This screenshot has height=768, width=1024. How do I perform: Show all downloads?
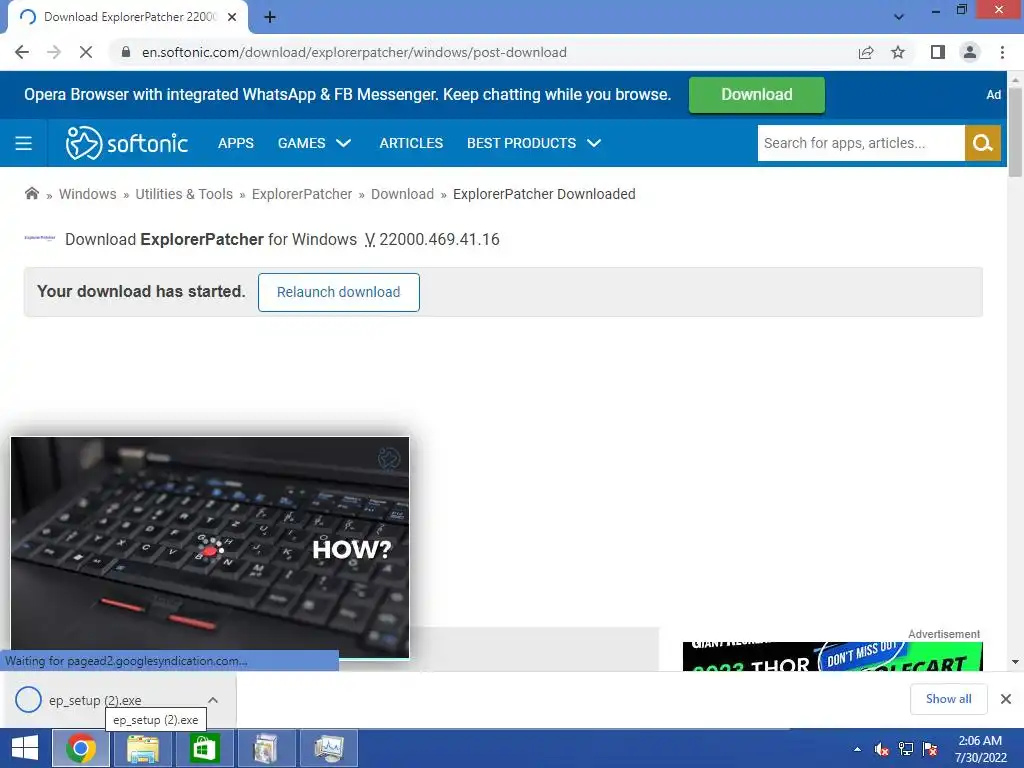948,699
